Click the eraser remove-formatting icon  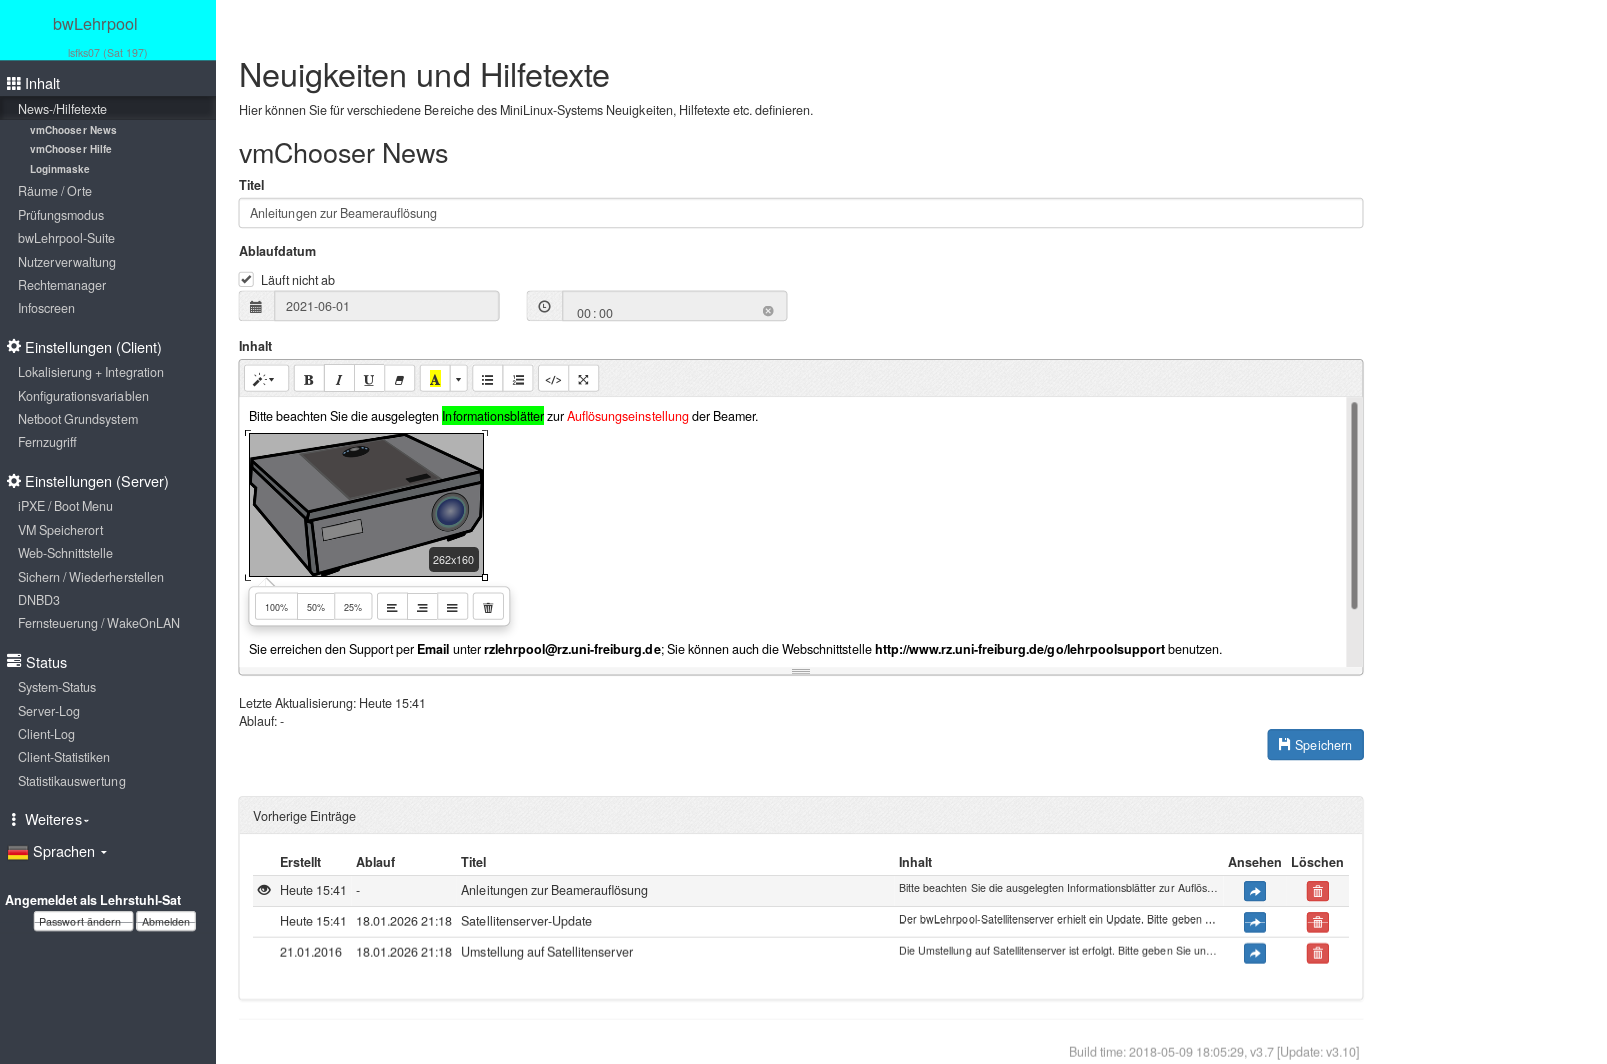399,380
